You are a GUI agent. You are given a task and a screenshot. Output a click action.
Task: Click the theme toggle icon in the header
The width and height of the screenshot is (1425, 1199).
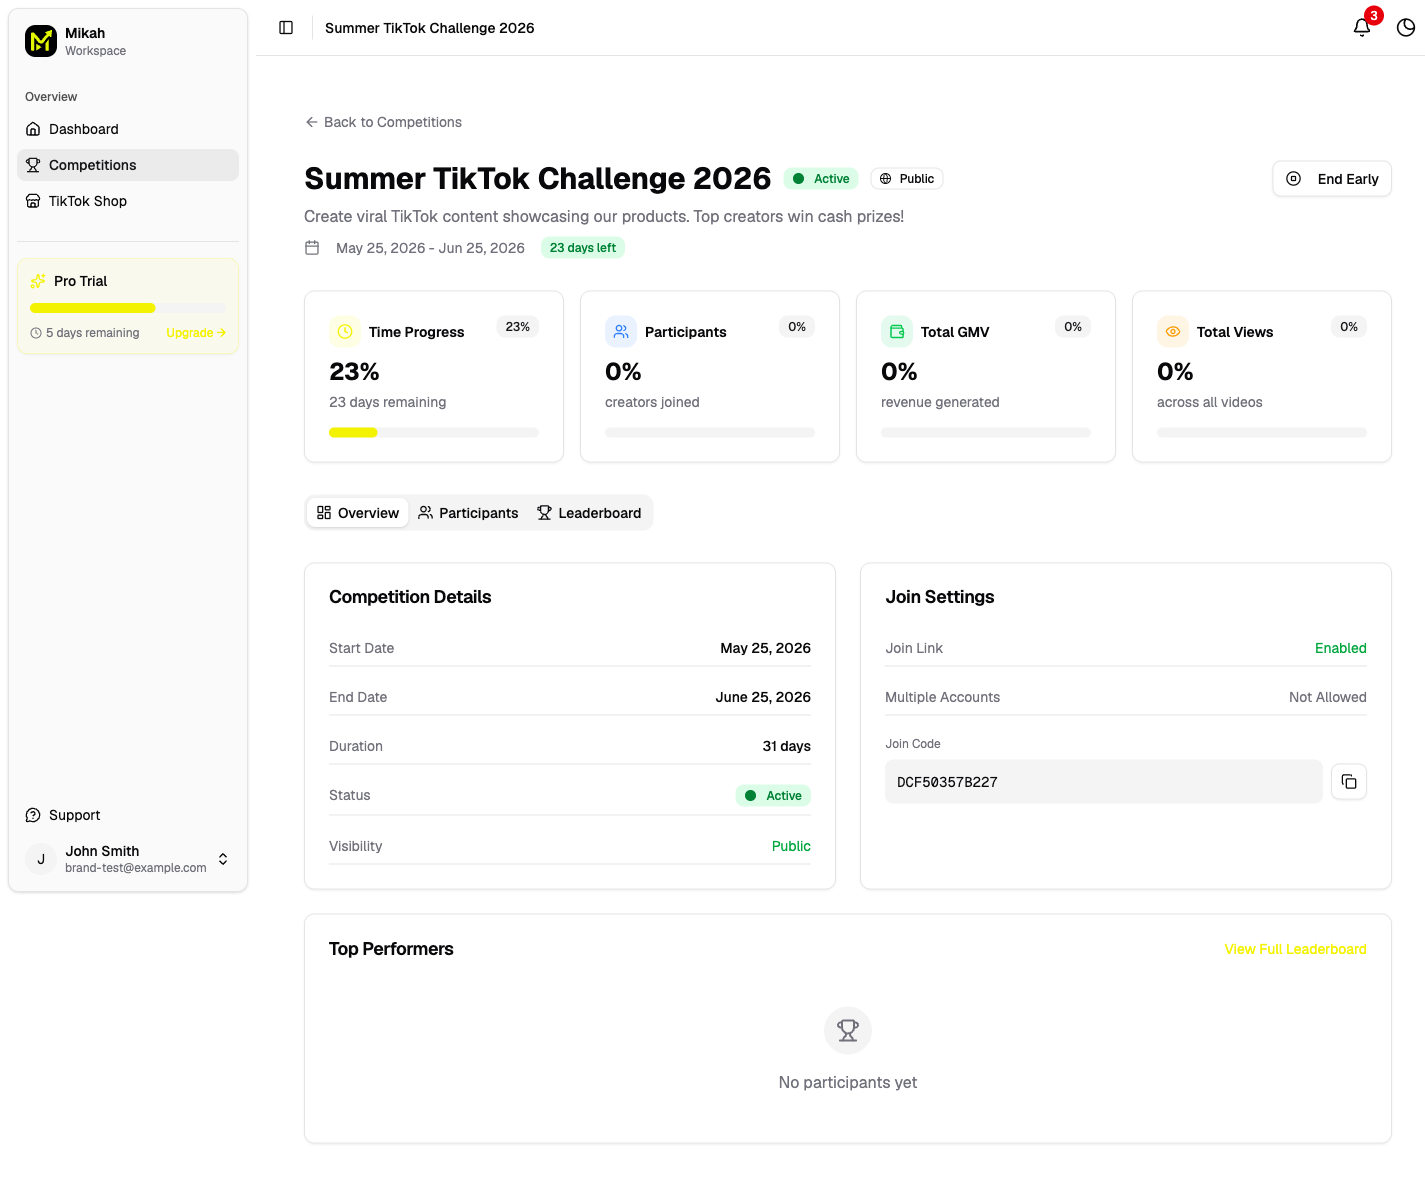[1406, 28]
